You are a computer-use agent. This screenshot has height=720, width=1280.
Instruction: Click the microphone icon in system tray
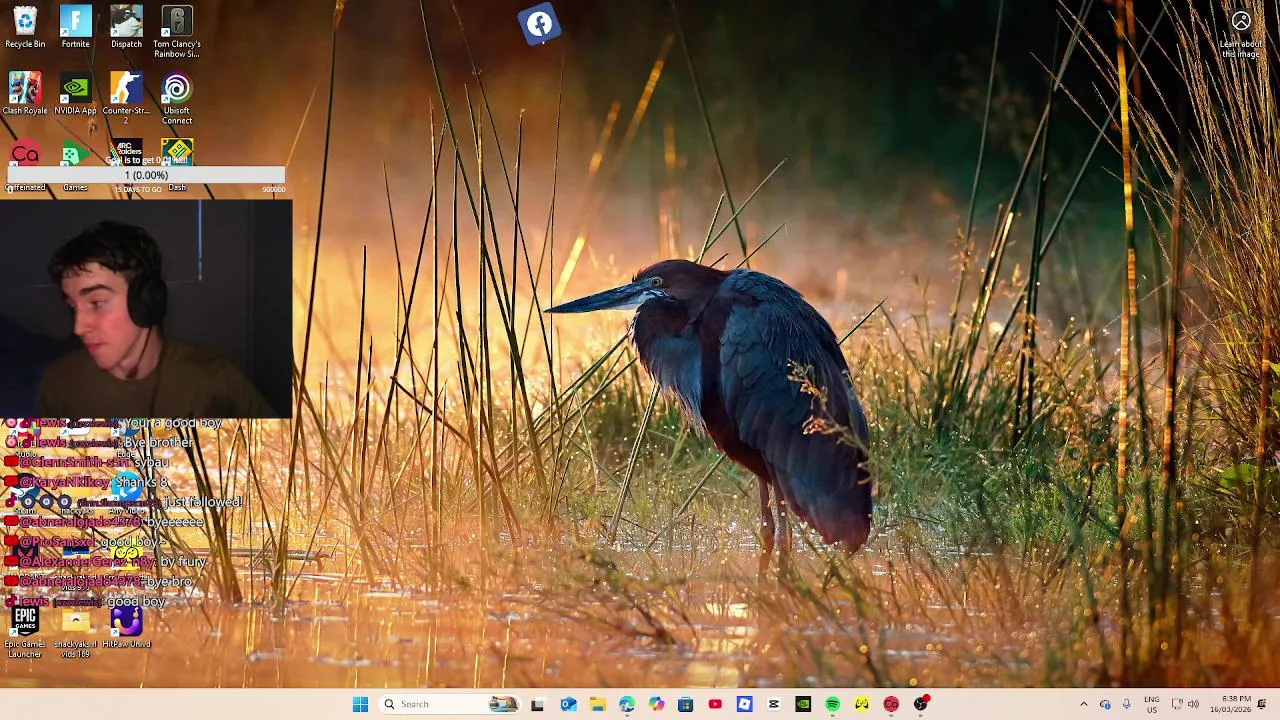(1126, 704)
